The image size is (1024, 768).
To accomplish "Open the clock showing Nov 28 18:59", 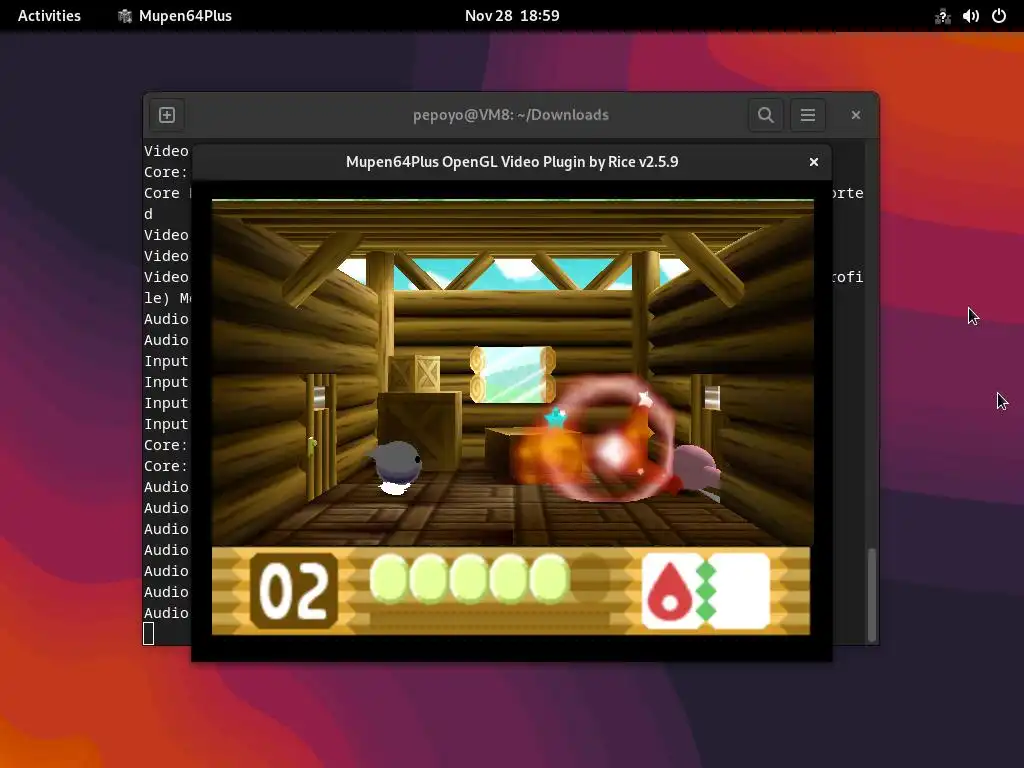I will pyautogui.click(x=512, y=16).
